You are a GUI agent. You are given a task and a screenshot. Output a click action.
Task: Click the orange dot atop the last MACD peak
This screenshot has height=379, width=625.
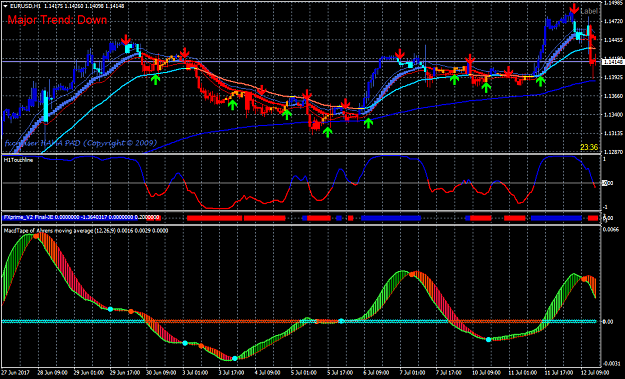[x=584, y=279]
